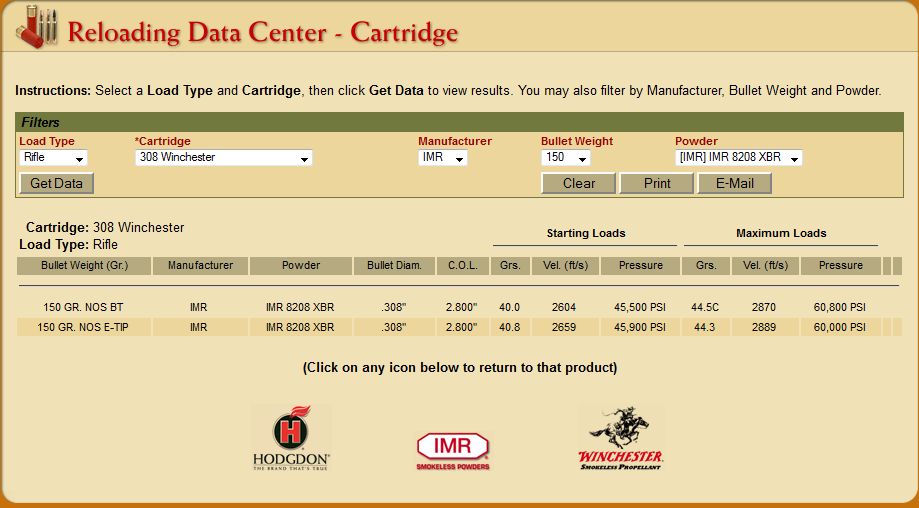
Task: Click the Reloading Data Center - Cartridge title
Action: 263,32
